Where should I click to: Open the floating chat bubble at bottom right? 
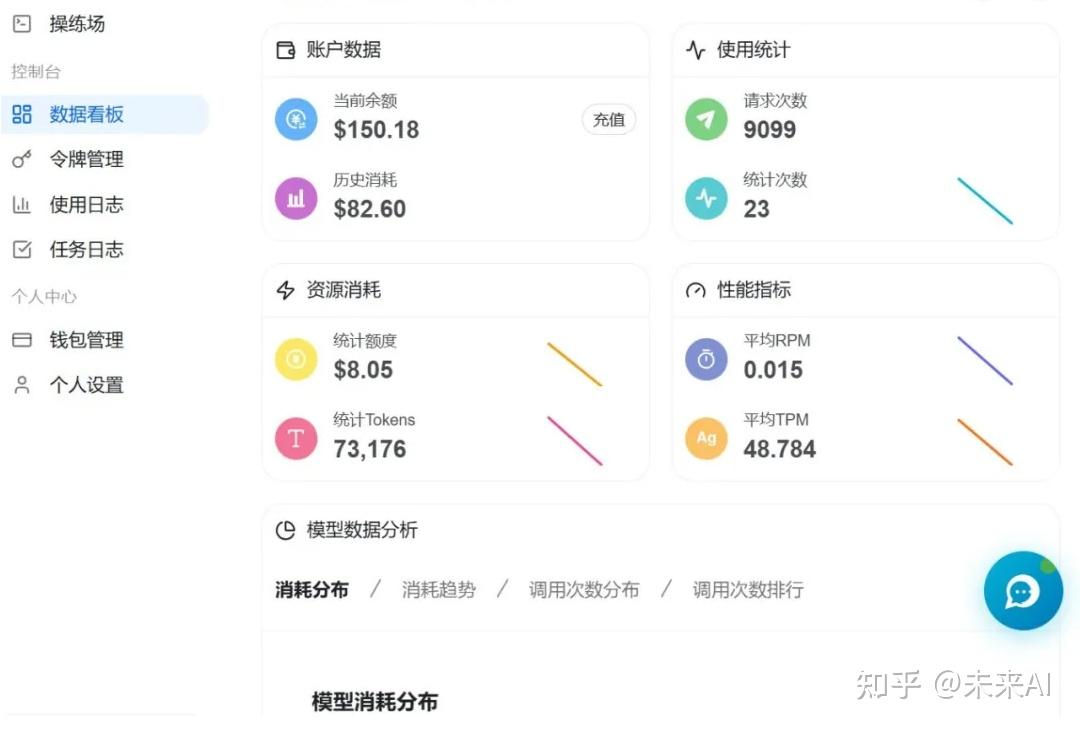click(x=1022, y=591)
